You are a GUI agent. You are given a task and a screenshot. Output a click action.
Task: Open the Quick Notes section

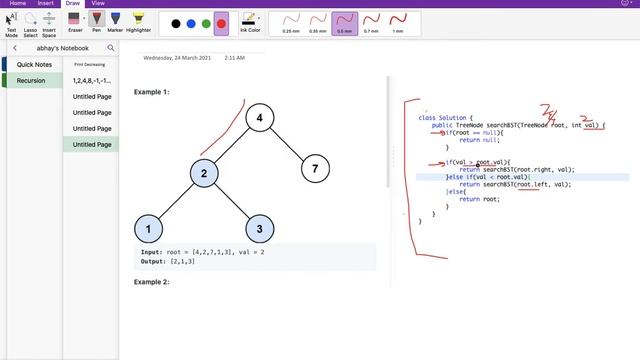click(x=34, y=64)
